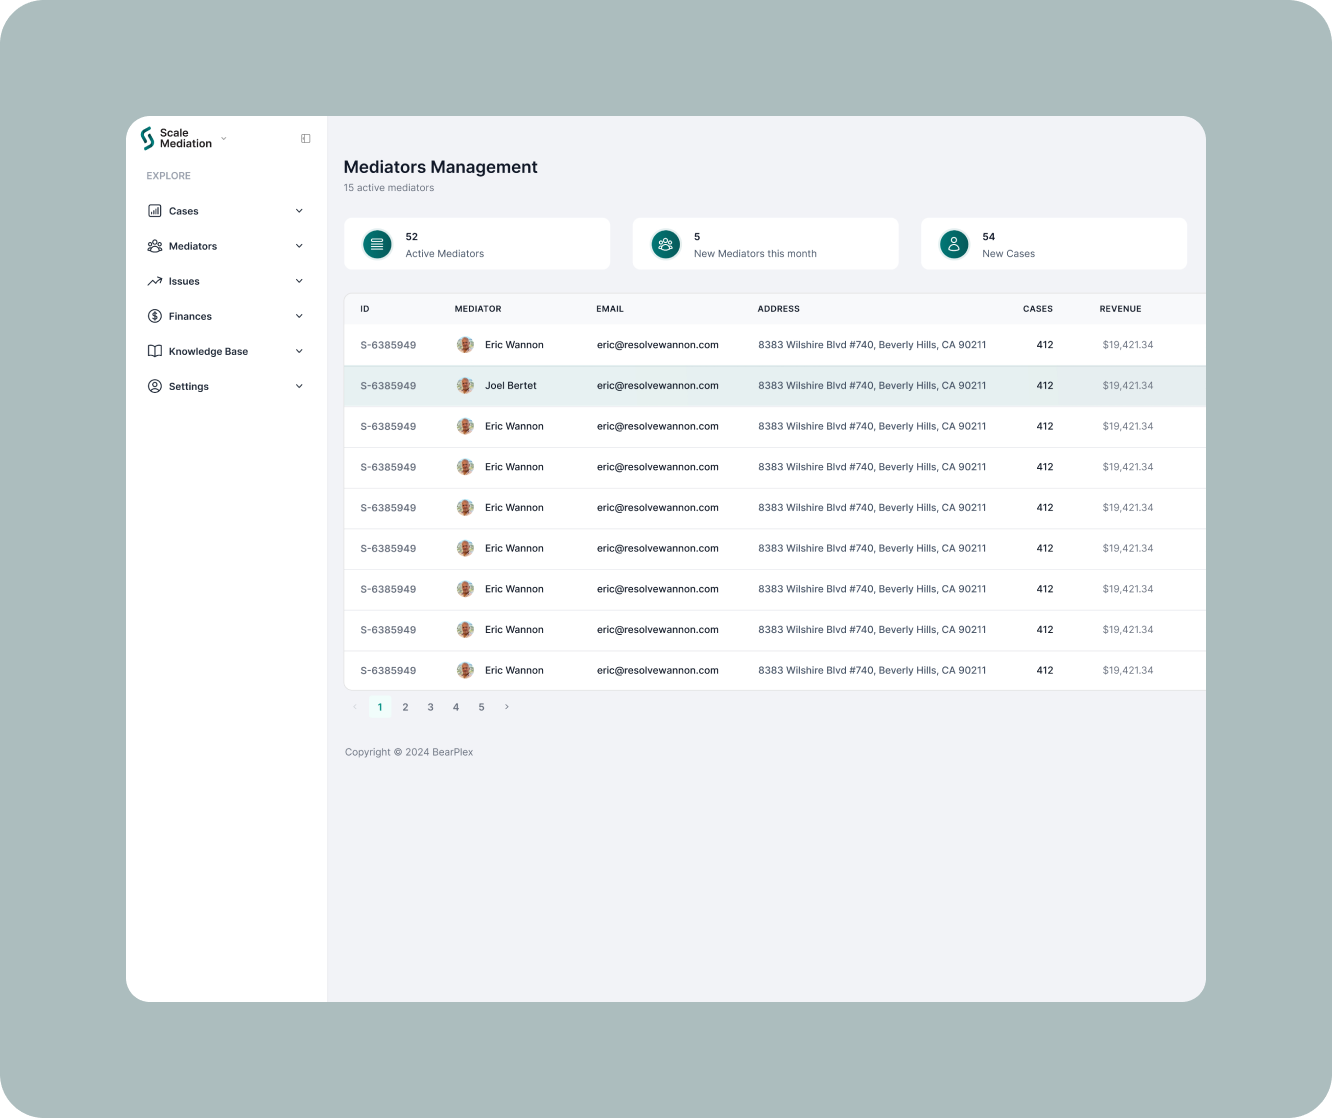Go to page 3 of the table

(x=430, y=707)
